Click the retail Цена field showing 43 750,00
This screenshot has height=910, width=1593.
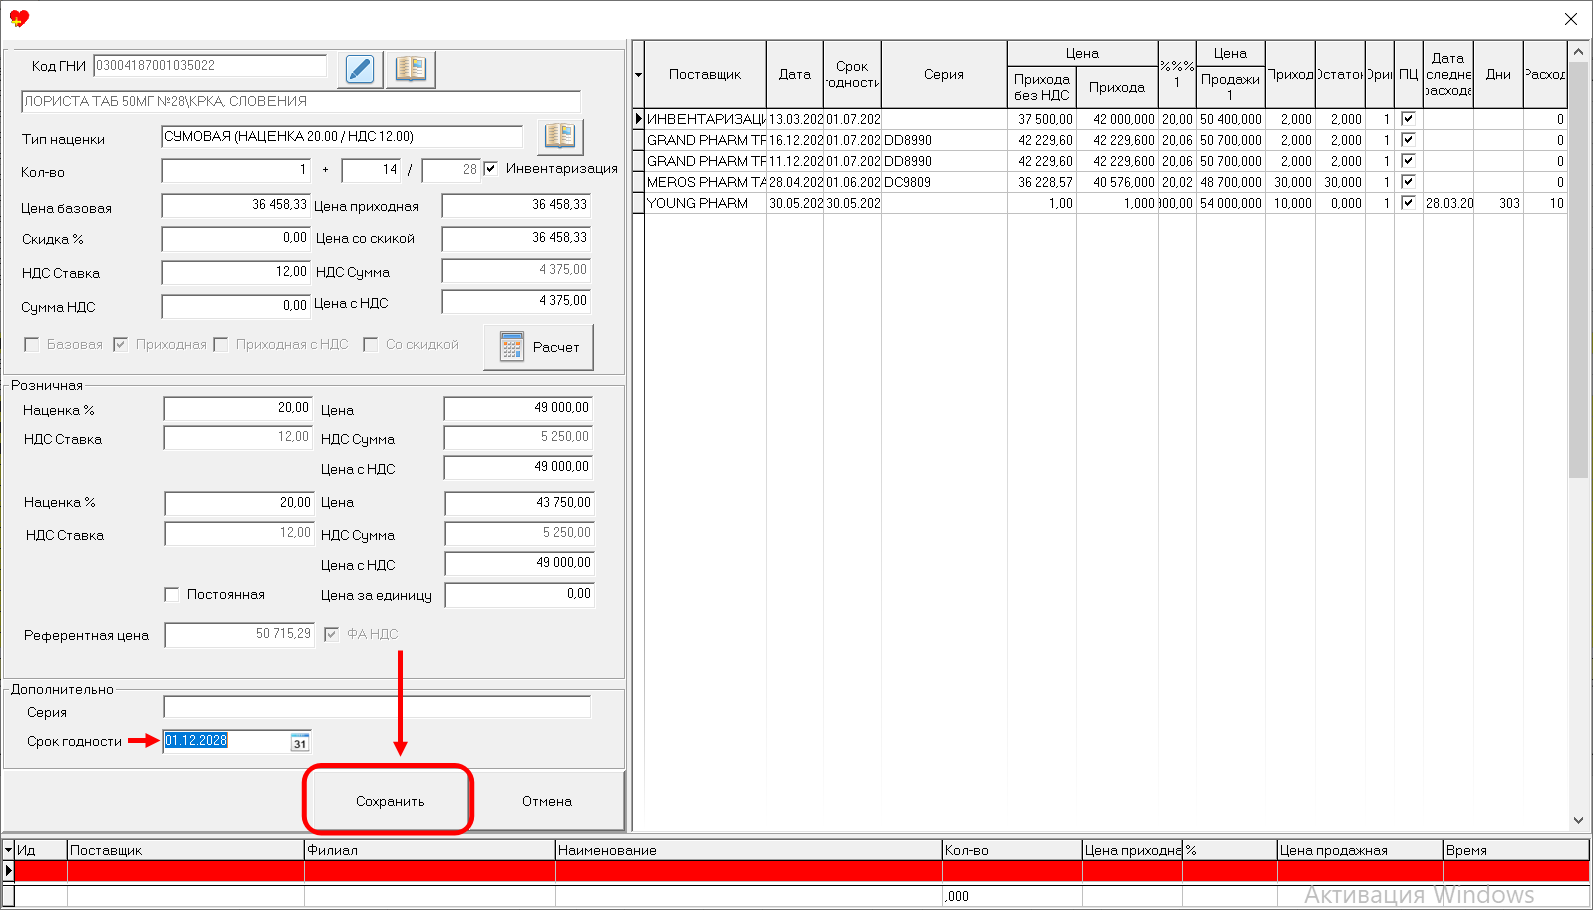point(519,503)
